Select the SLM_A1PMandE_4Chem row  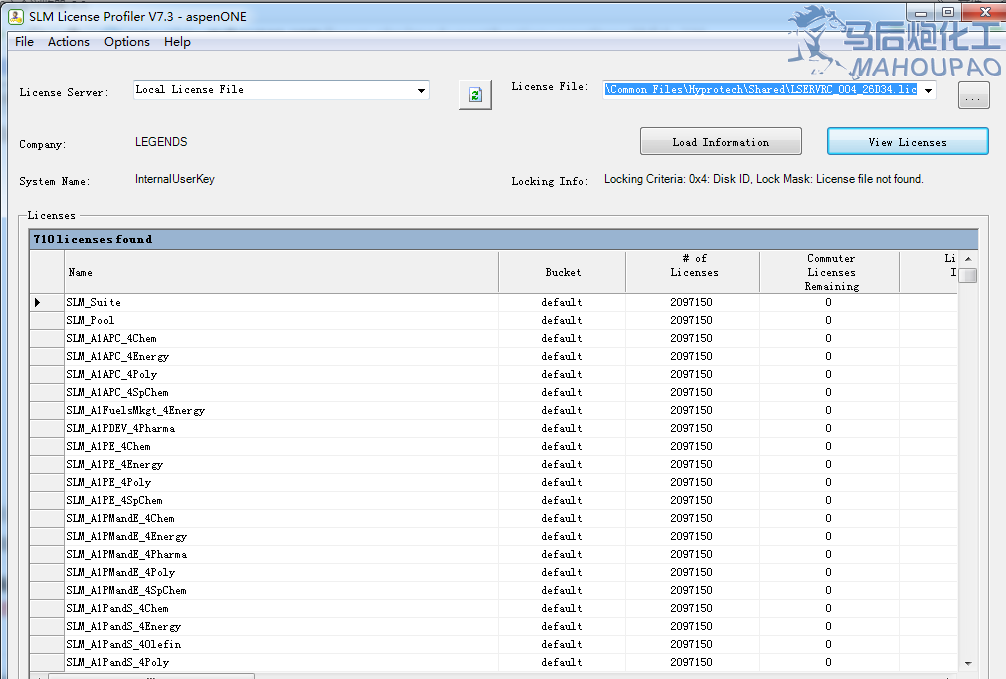click(493, 518)
